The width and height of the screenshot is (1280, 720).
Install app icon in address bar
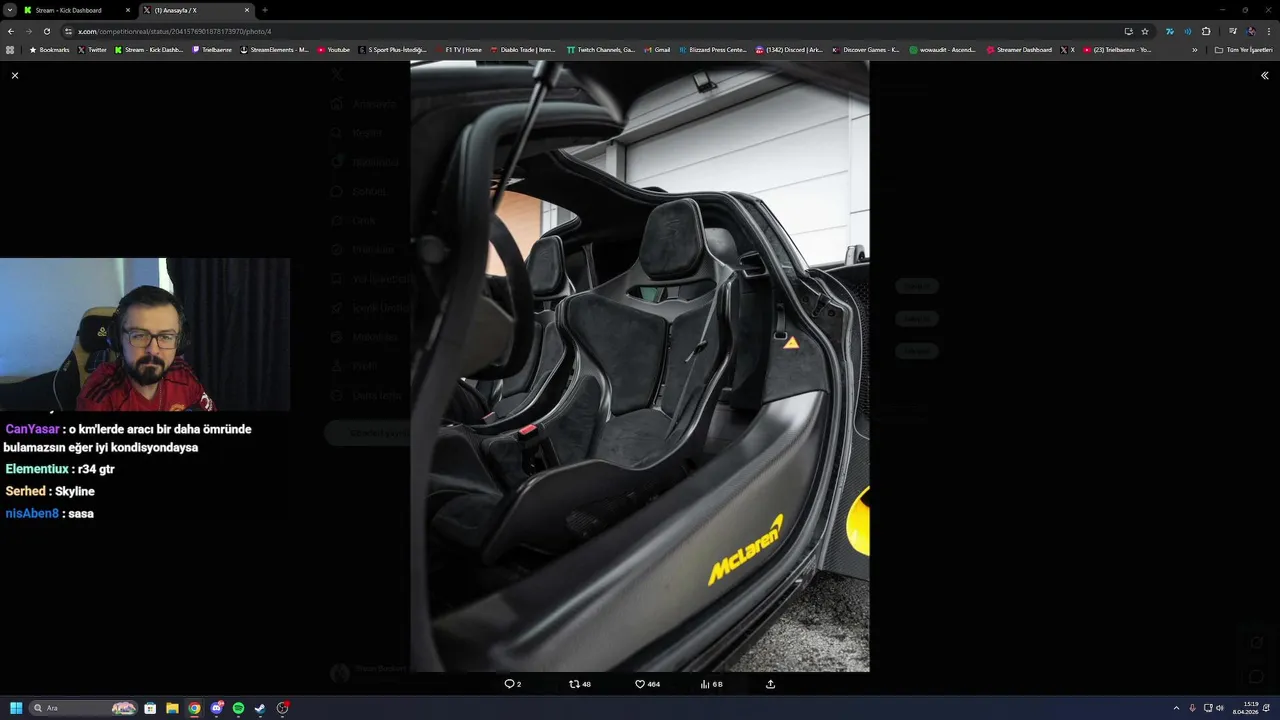(1128, 31)
